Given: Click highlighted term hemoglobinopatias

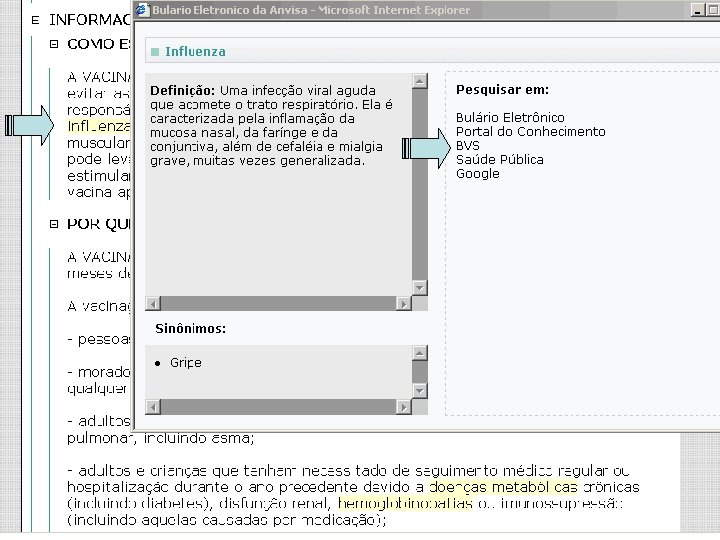Looking at the screenshot, I should tap(405, 503).
